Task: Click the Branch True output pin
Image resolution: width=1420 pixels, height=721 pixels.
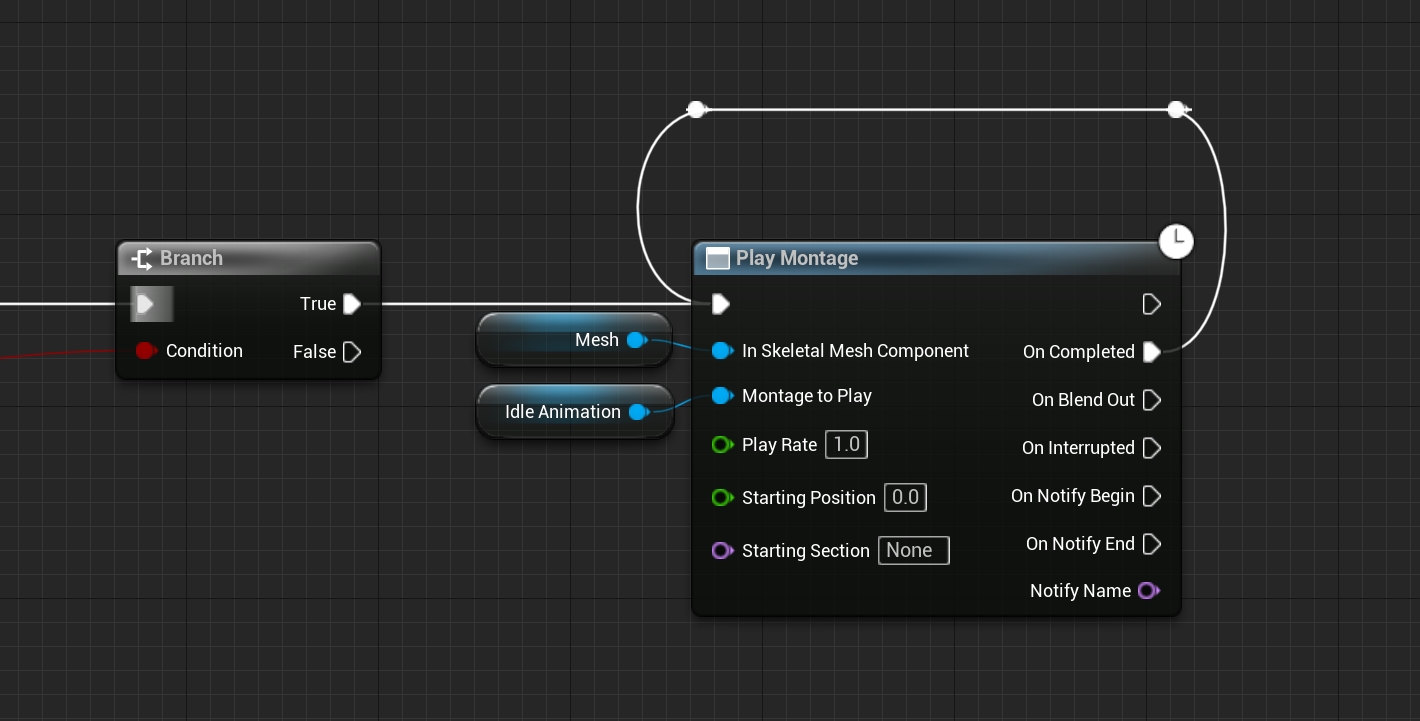Action: click(x=351, y=304)
